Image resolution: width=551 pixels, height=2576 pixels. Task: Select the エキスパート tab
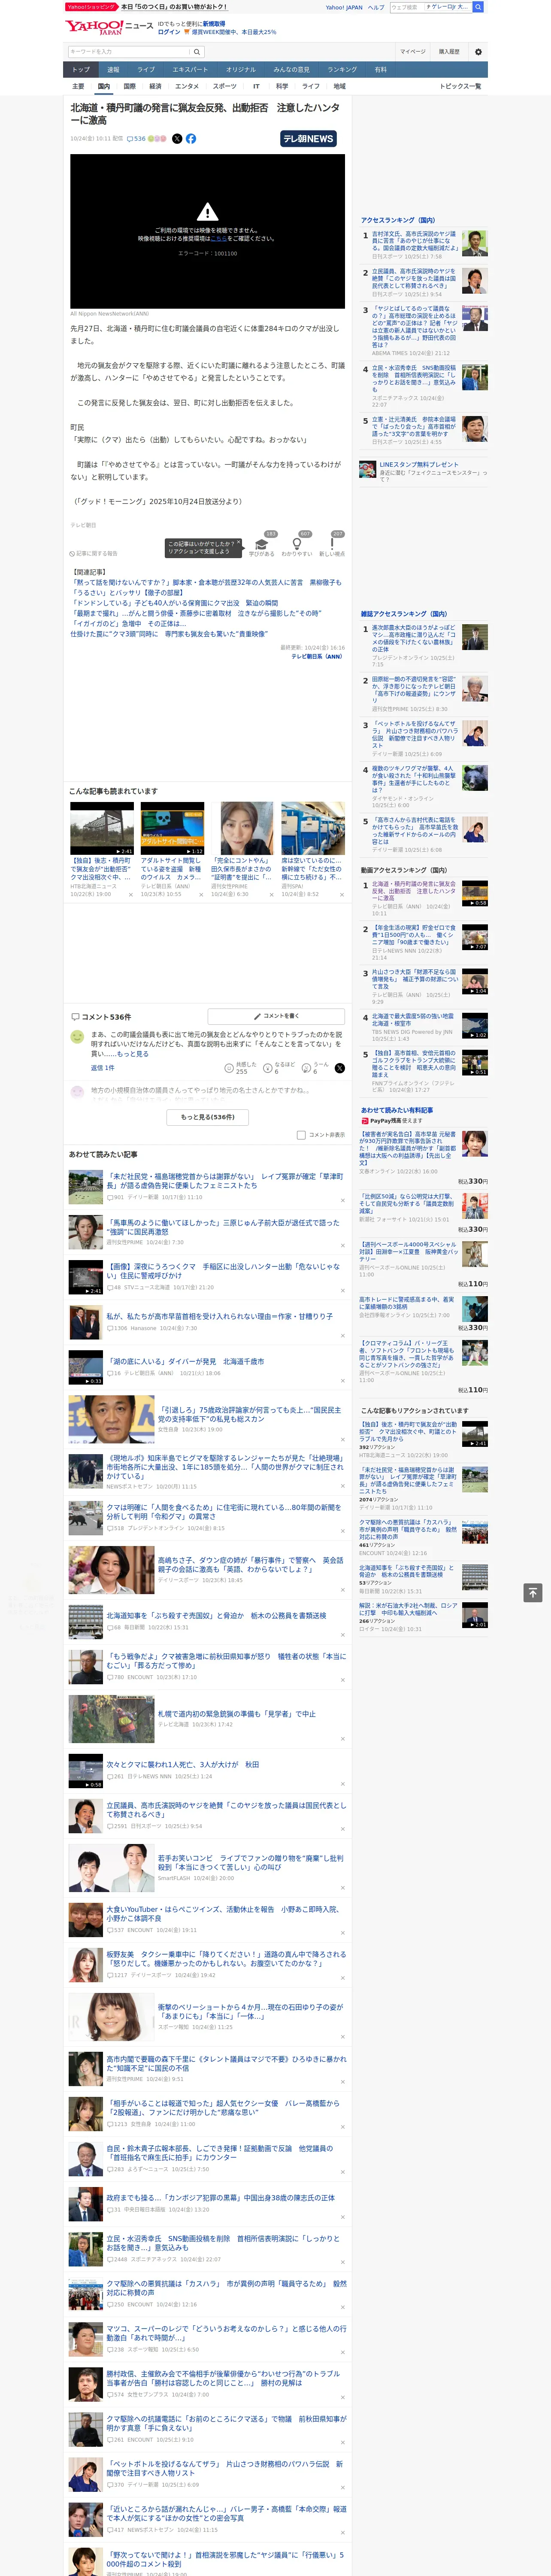[x=190, y=70]
